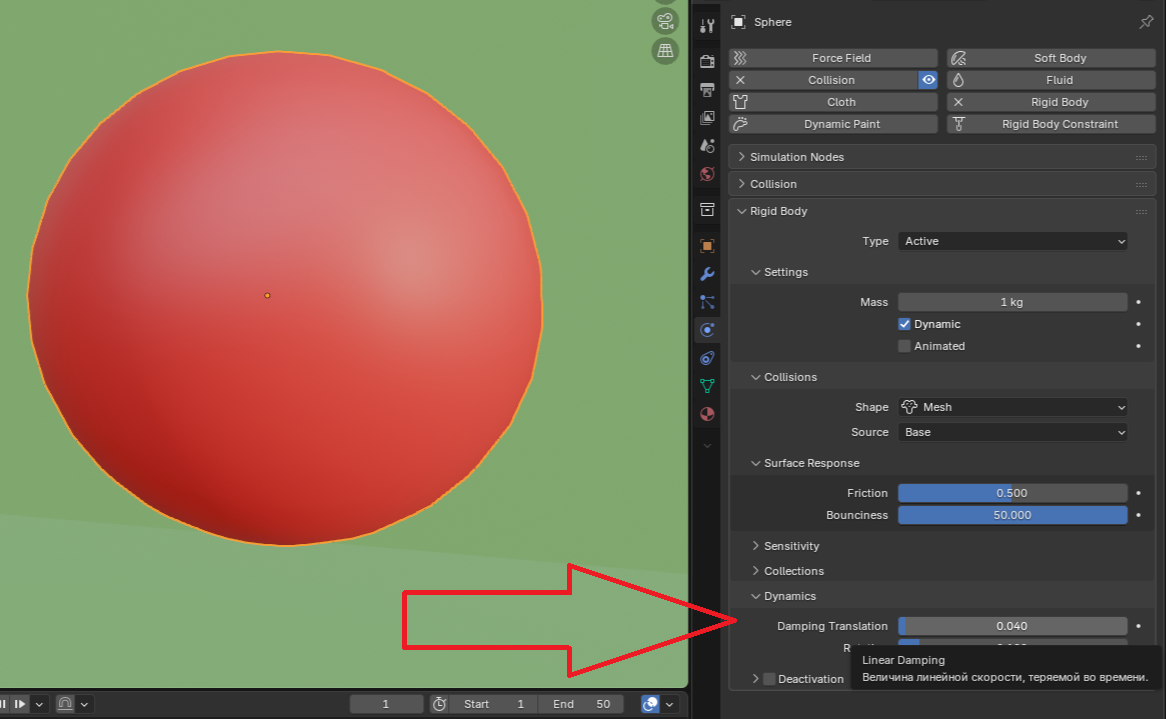Image resolution: width=1166 pixels, height=719 pixels.
Task: Enable the Animated rigid body option
Action: click(x=904, y=345)
